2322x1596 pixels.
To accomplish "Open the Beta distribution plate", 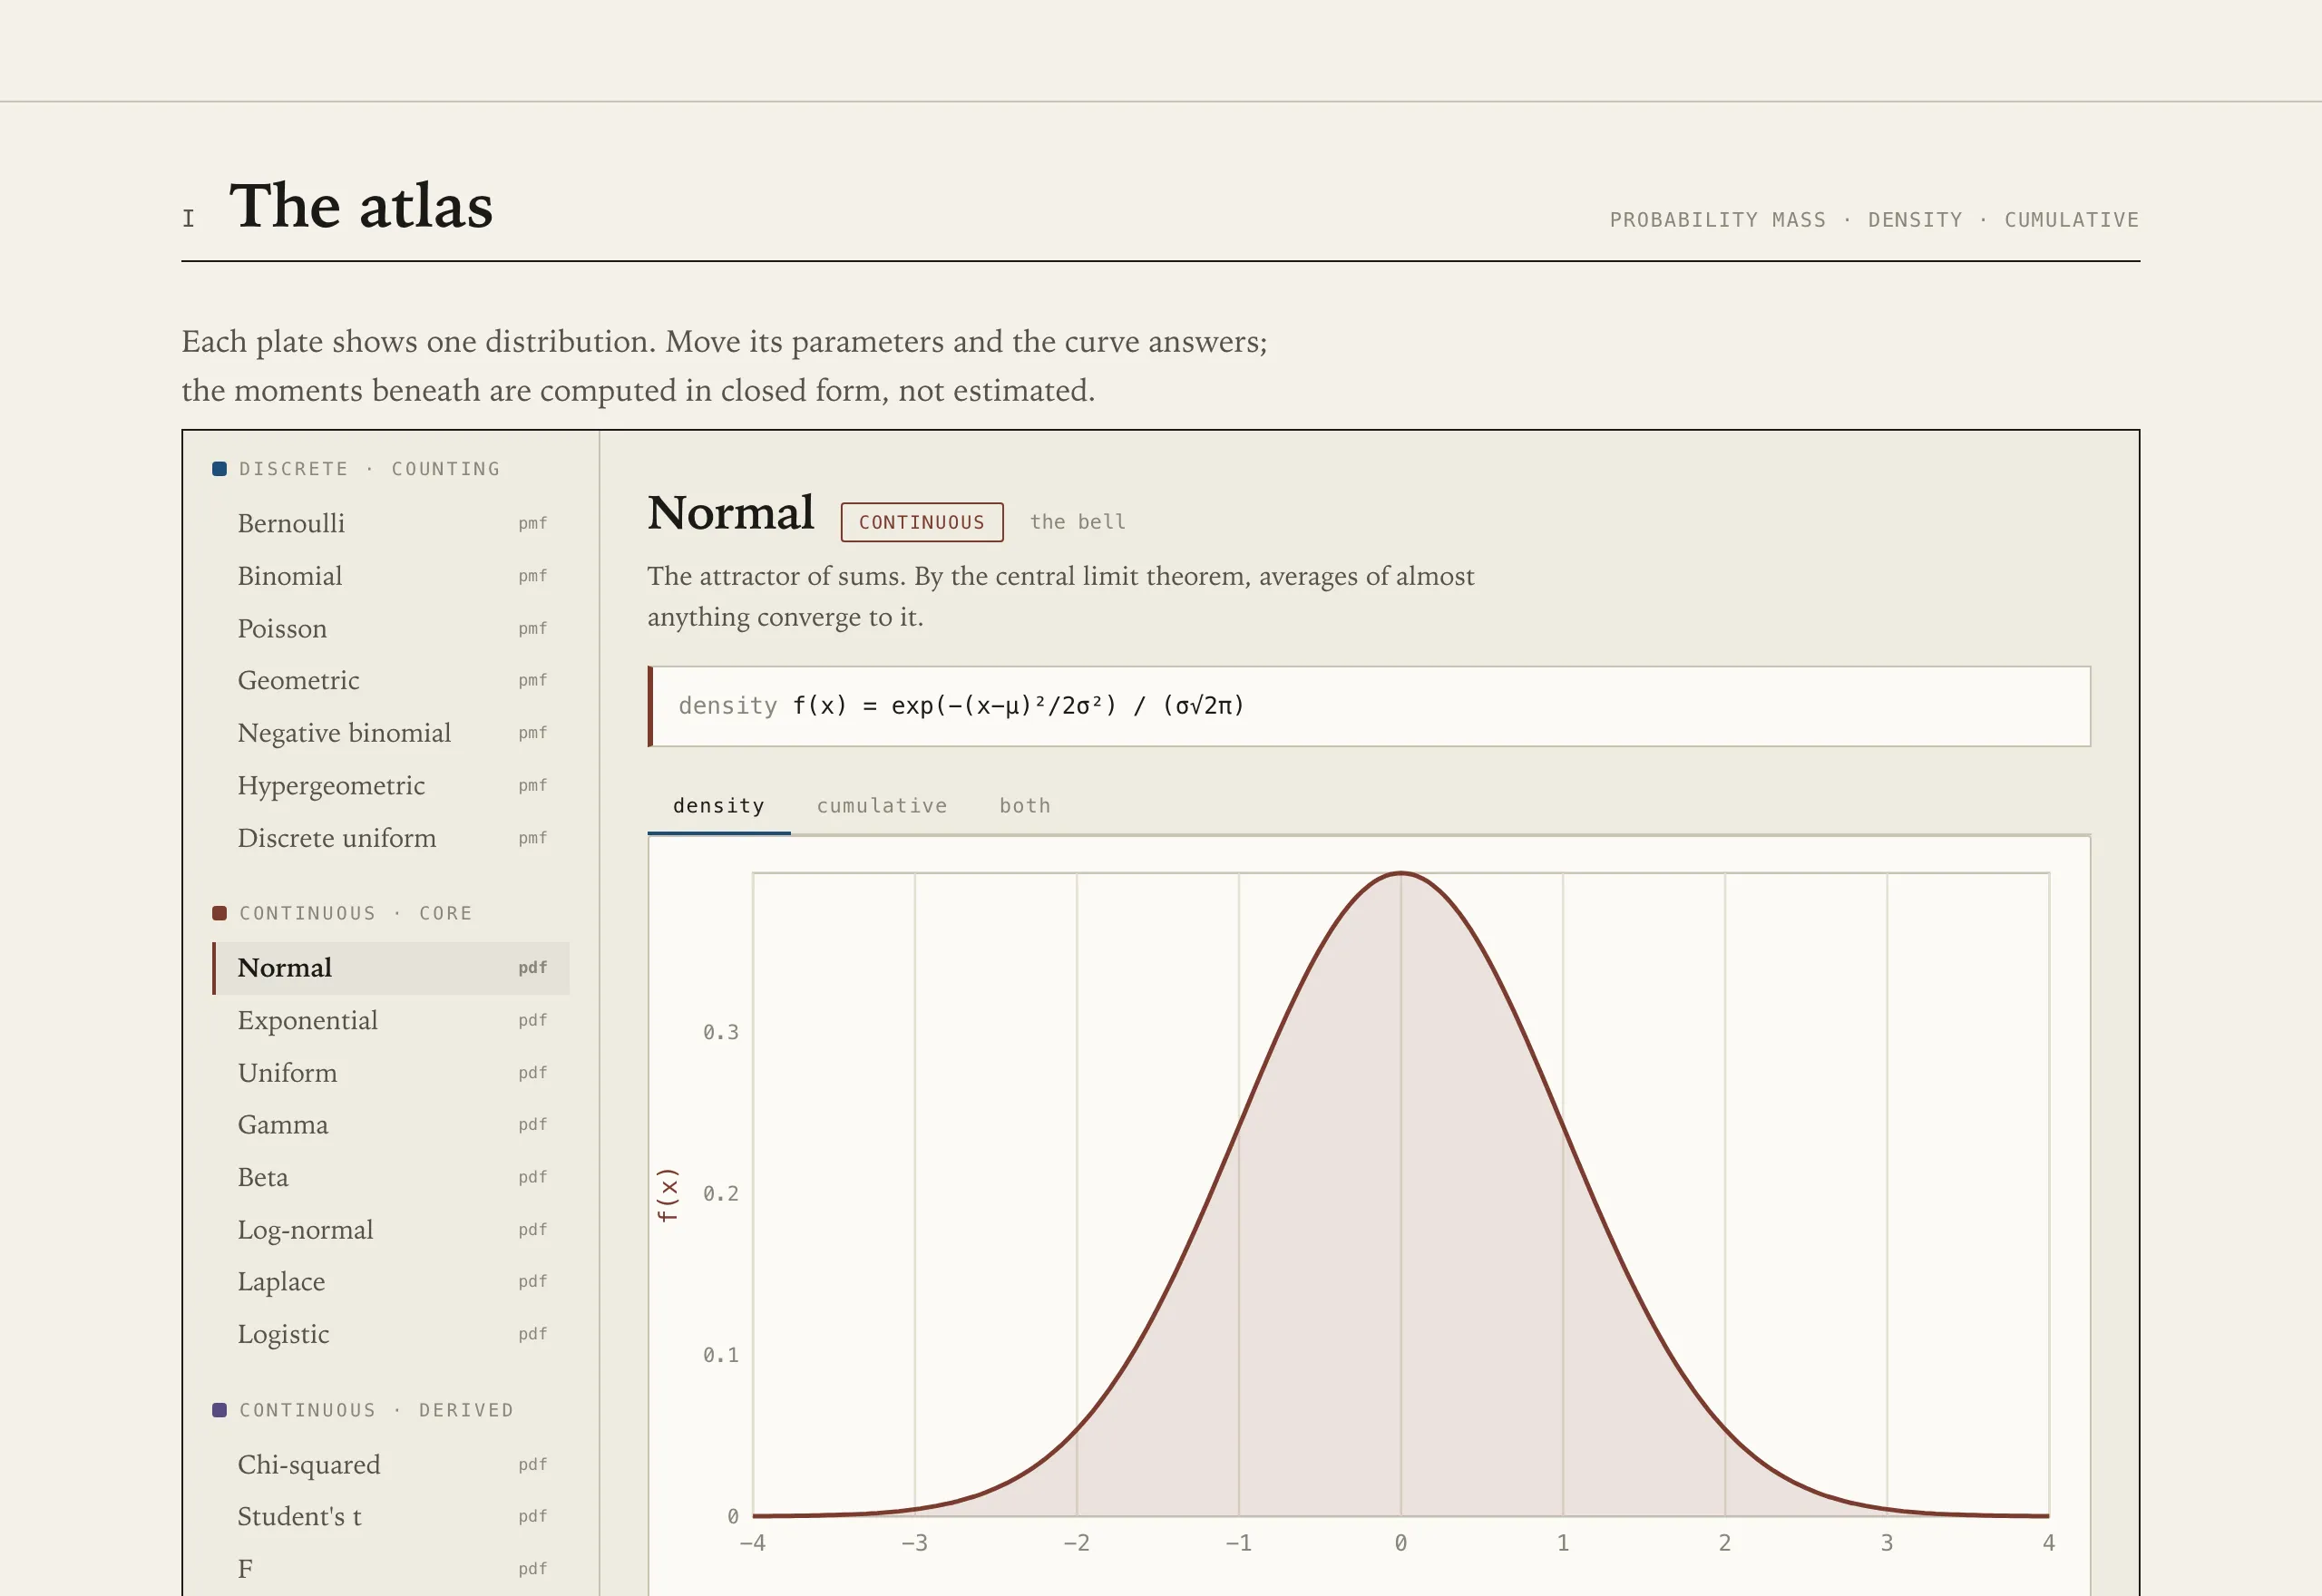I will (x=391, y=1177).
